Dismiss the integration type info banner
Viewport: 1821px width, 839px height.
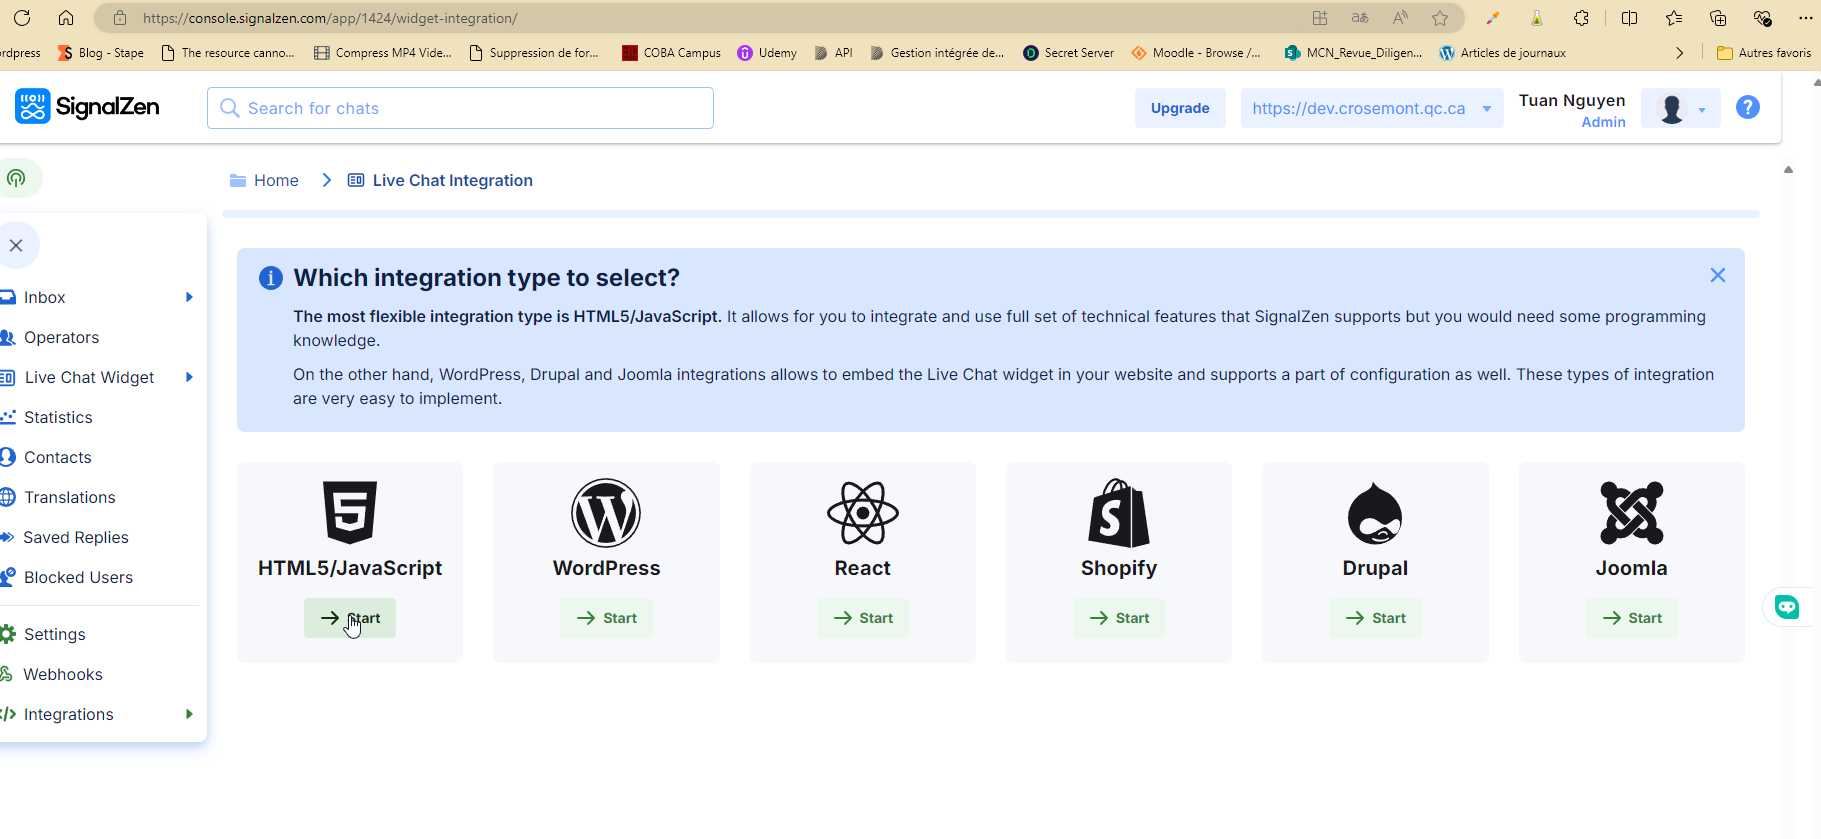pyautogui.click(x=1717, y=275)
